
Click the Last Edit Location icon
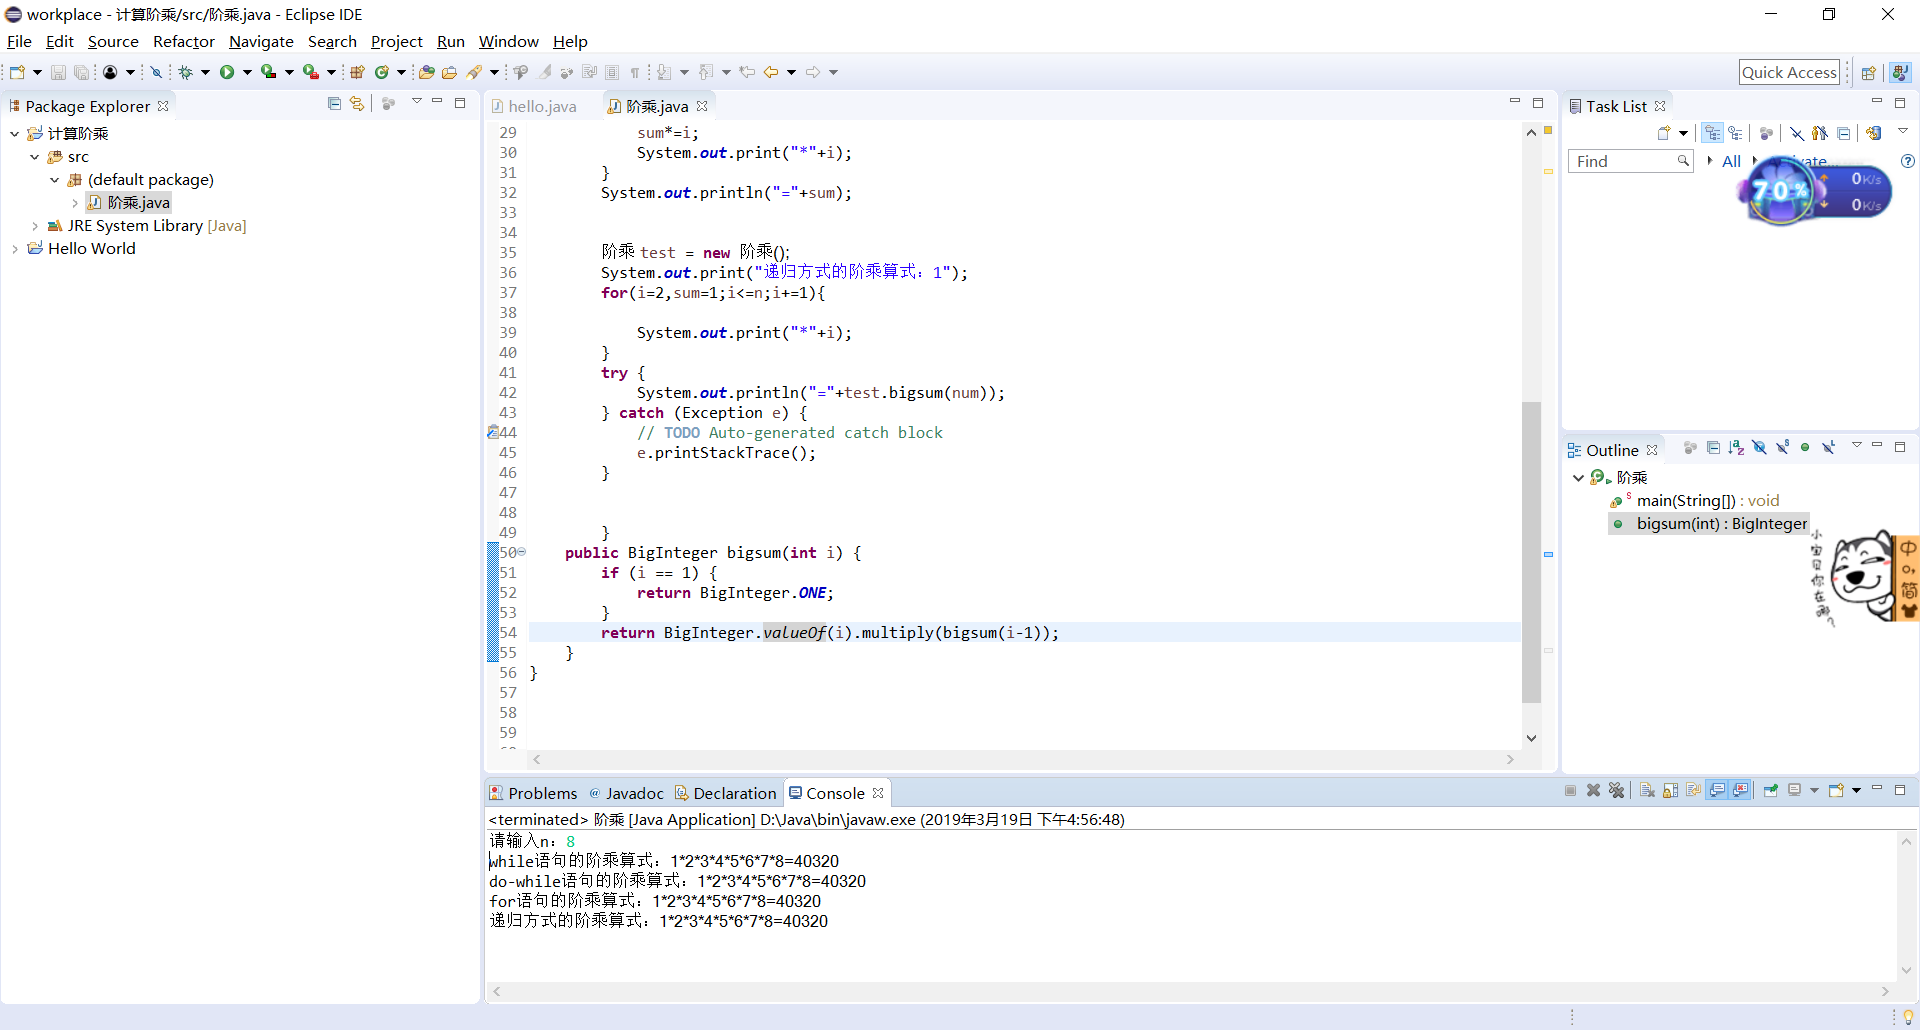(x=746, y=72)
